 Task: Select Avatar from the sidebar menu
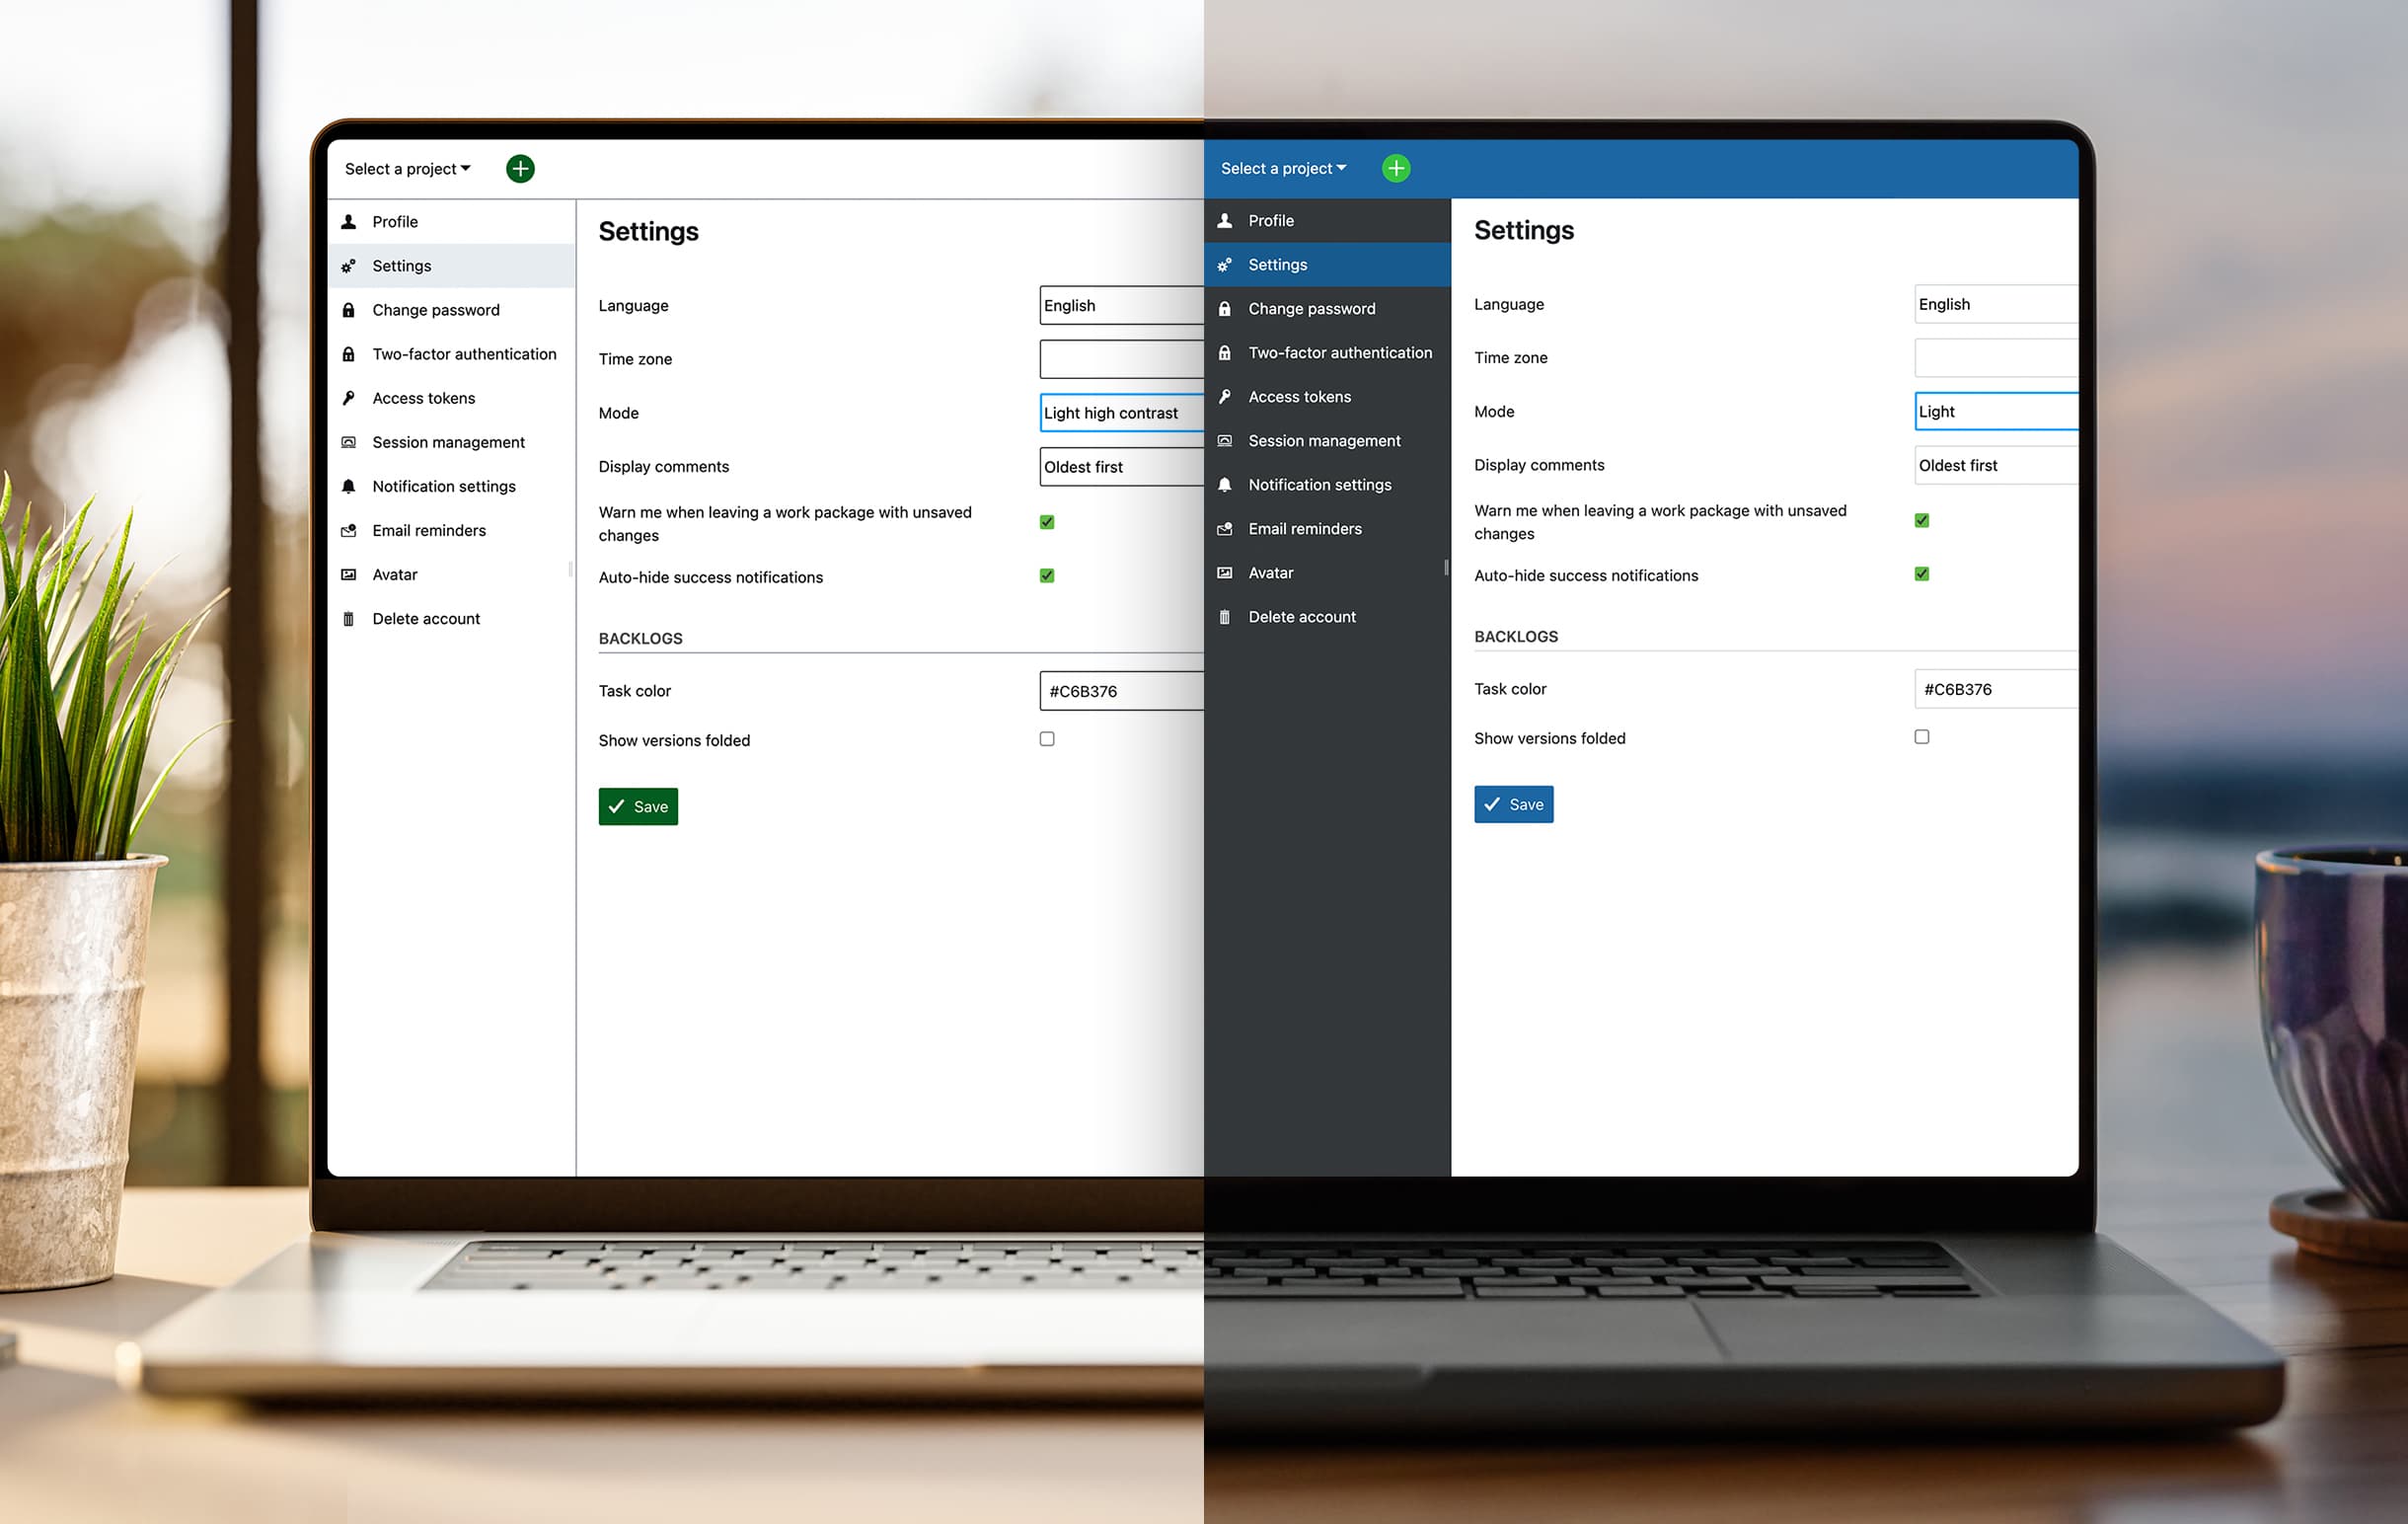click(x=393, y=572)
